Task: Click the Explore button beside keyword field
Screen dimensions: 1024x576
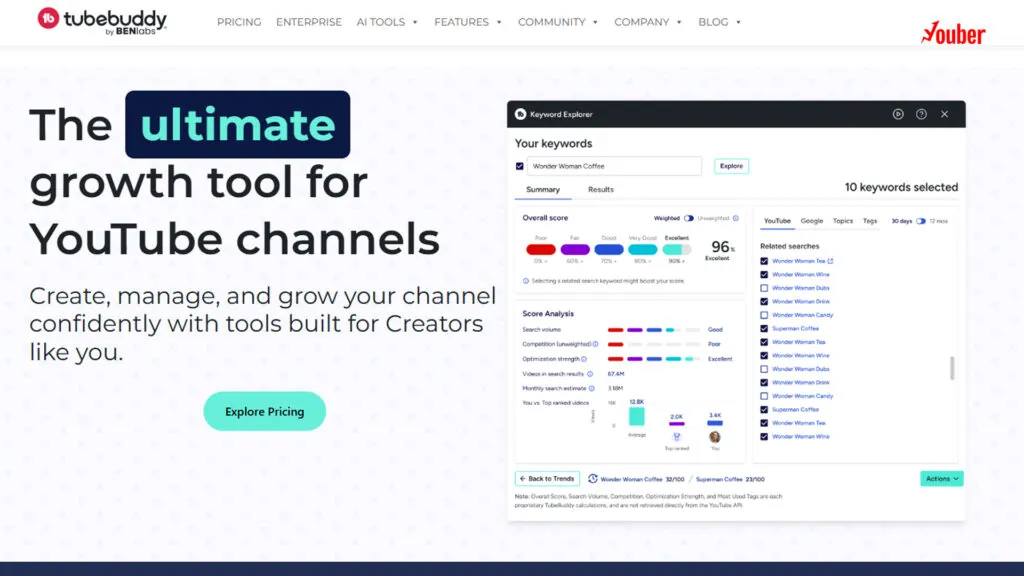Action: 731,167
